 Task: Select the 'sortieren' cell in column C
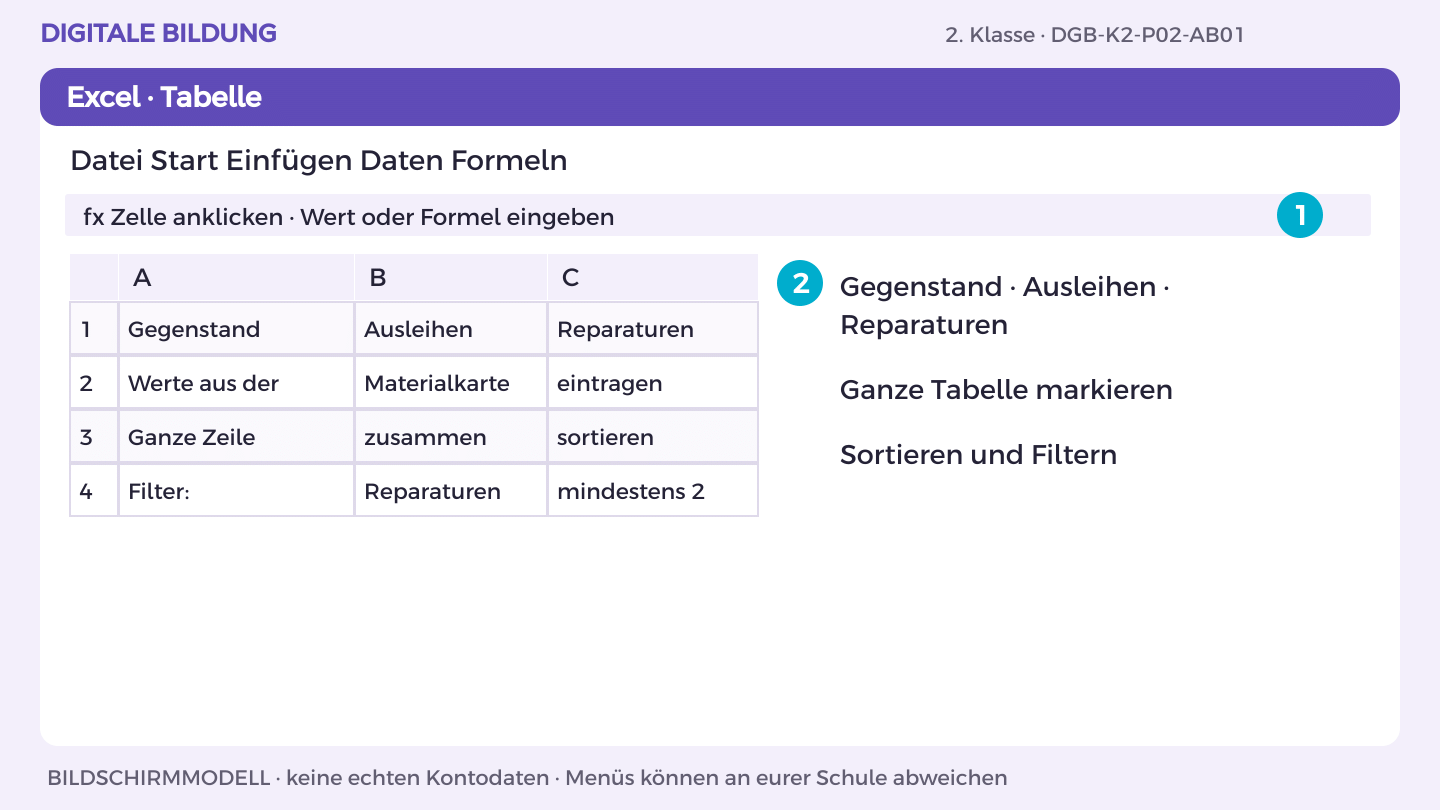pyautogui.click(x=653, y=437)
